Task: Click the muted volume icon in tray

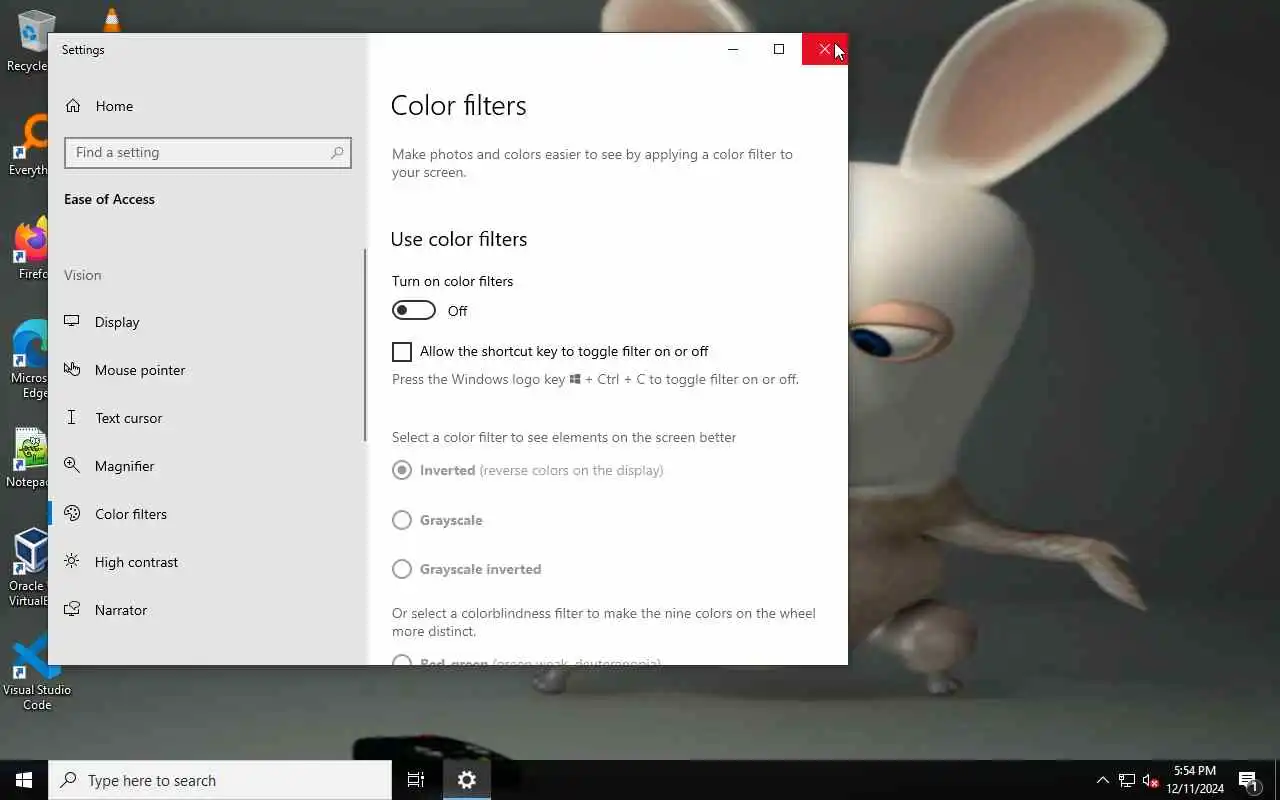Action: 1151,780
